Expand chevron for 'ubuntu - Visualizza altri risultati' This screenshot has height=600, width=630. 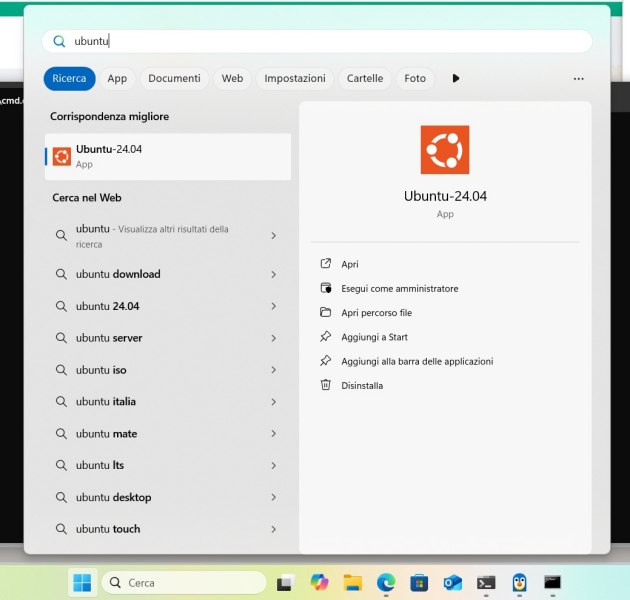click(274, 235)
